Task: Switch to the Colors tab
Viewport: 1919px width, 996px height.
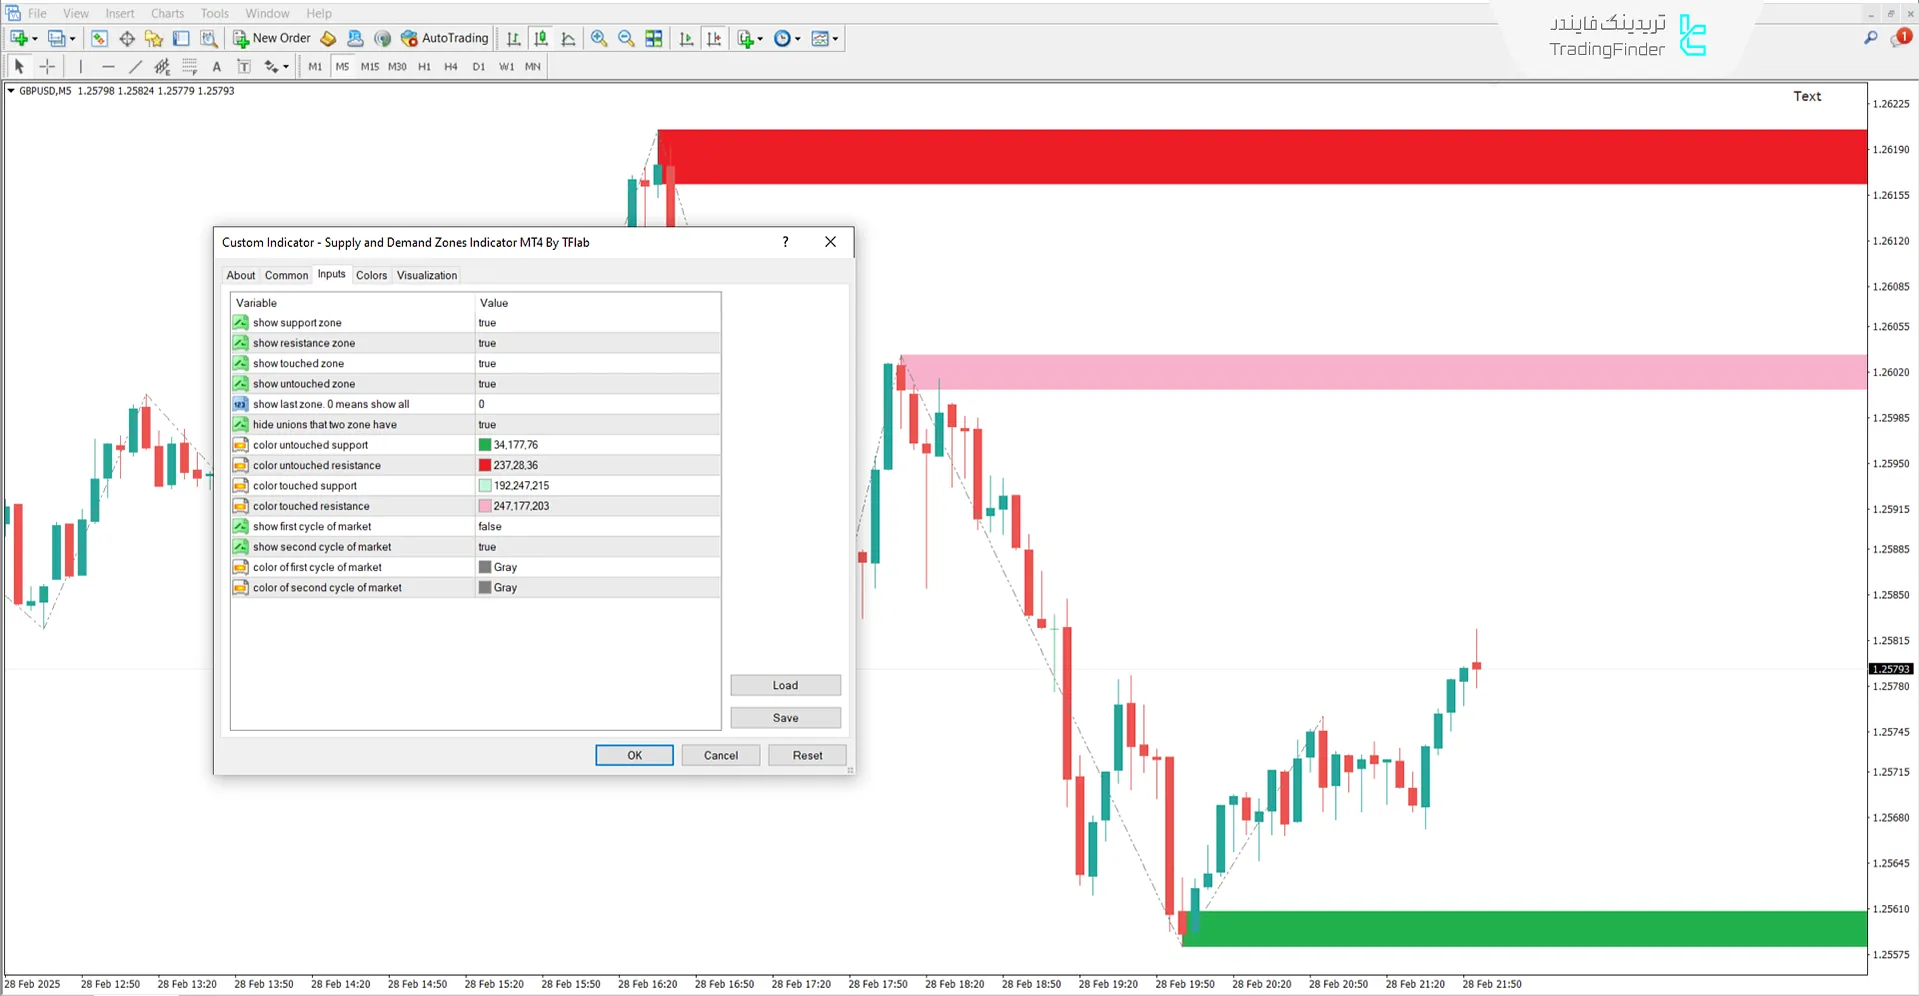Action: tap(371, 275)
